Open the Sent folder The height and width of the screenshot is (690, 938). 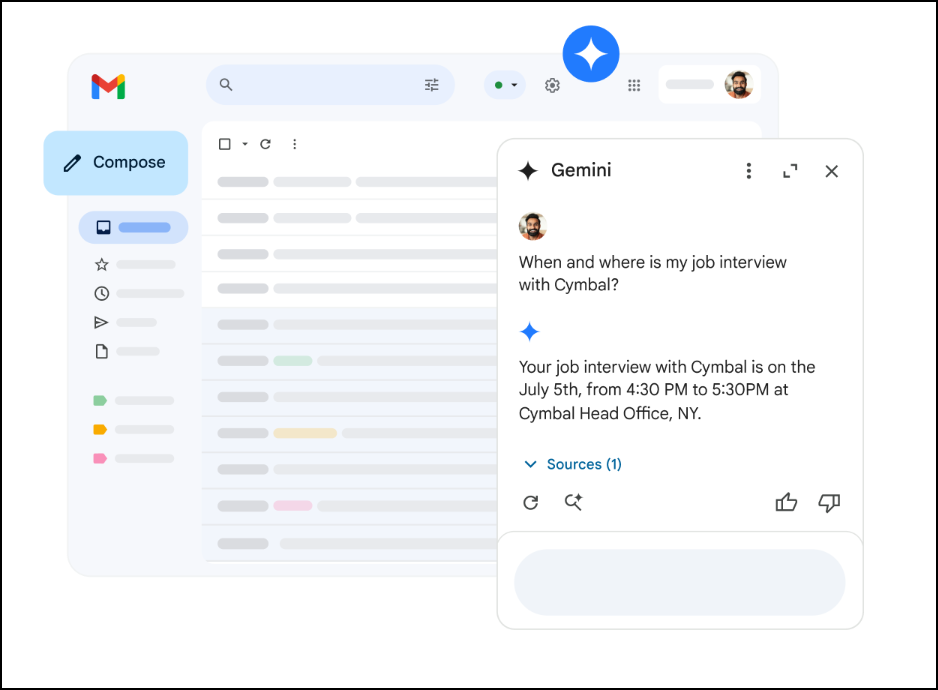pyautogui.click(x=101, y=323)
